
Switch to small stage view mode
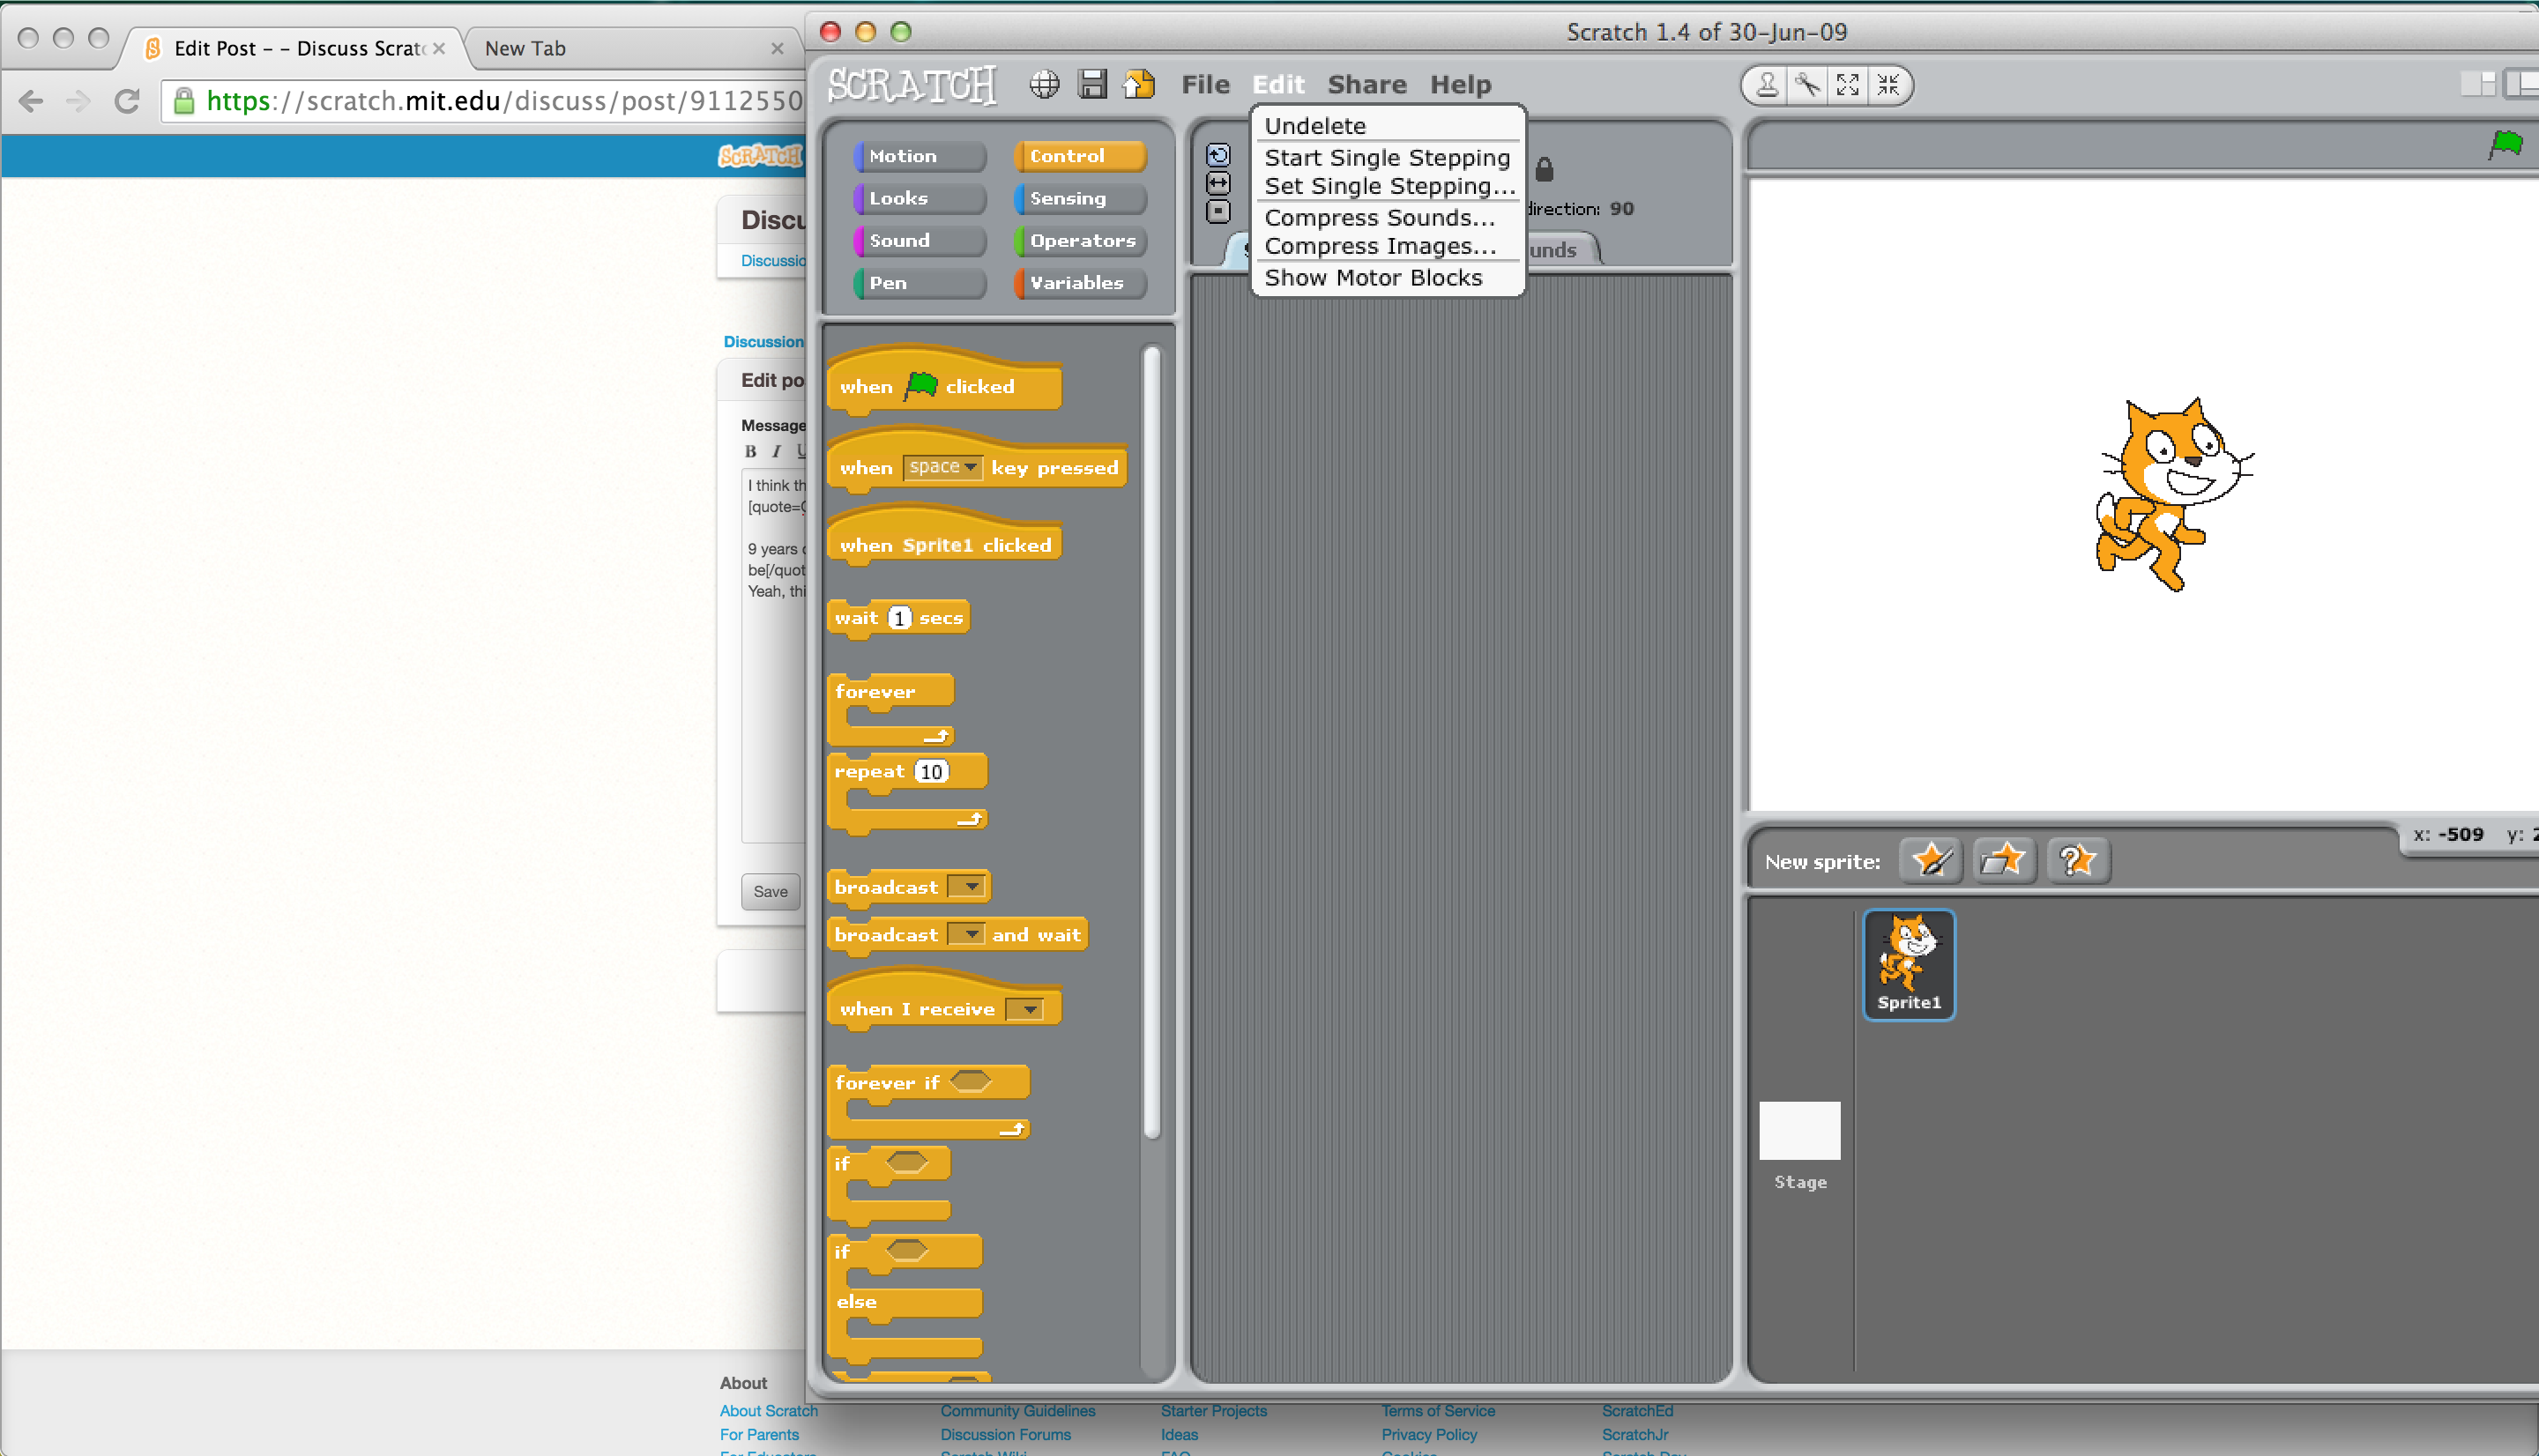point(2478,85)
